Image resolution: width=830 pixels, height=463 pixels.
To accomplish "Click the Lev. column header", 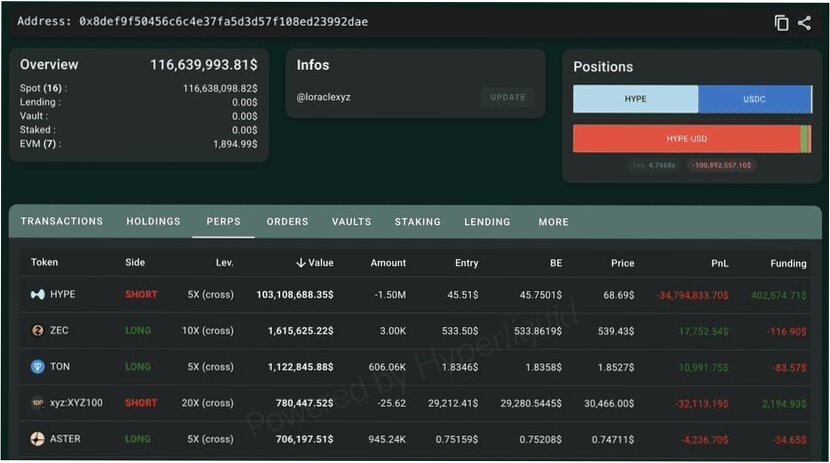I will tap(224, 263).
